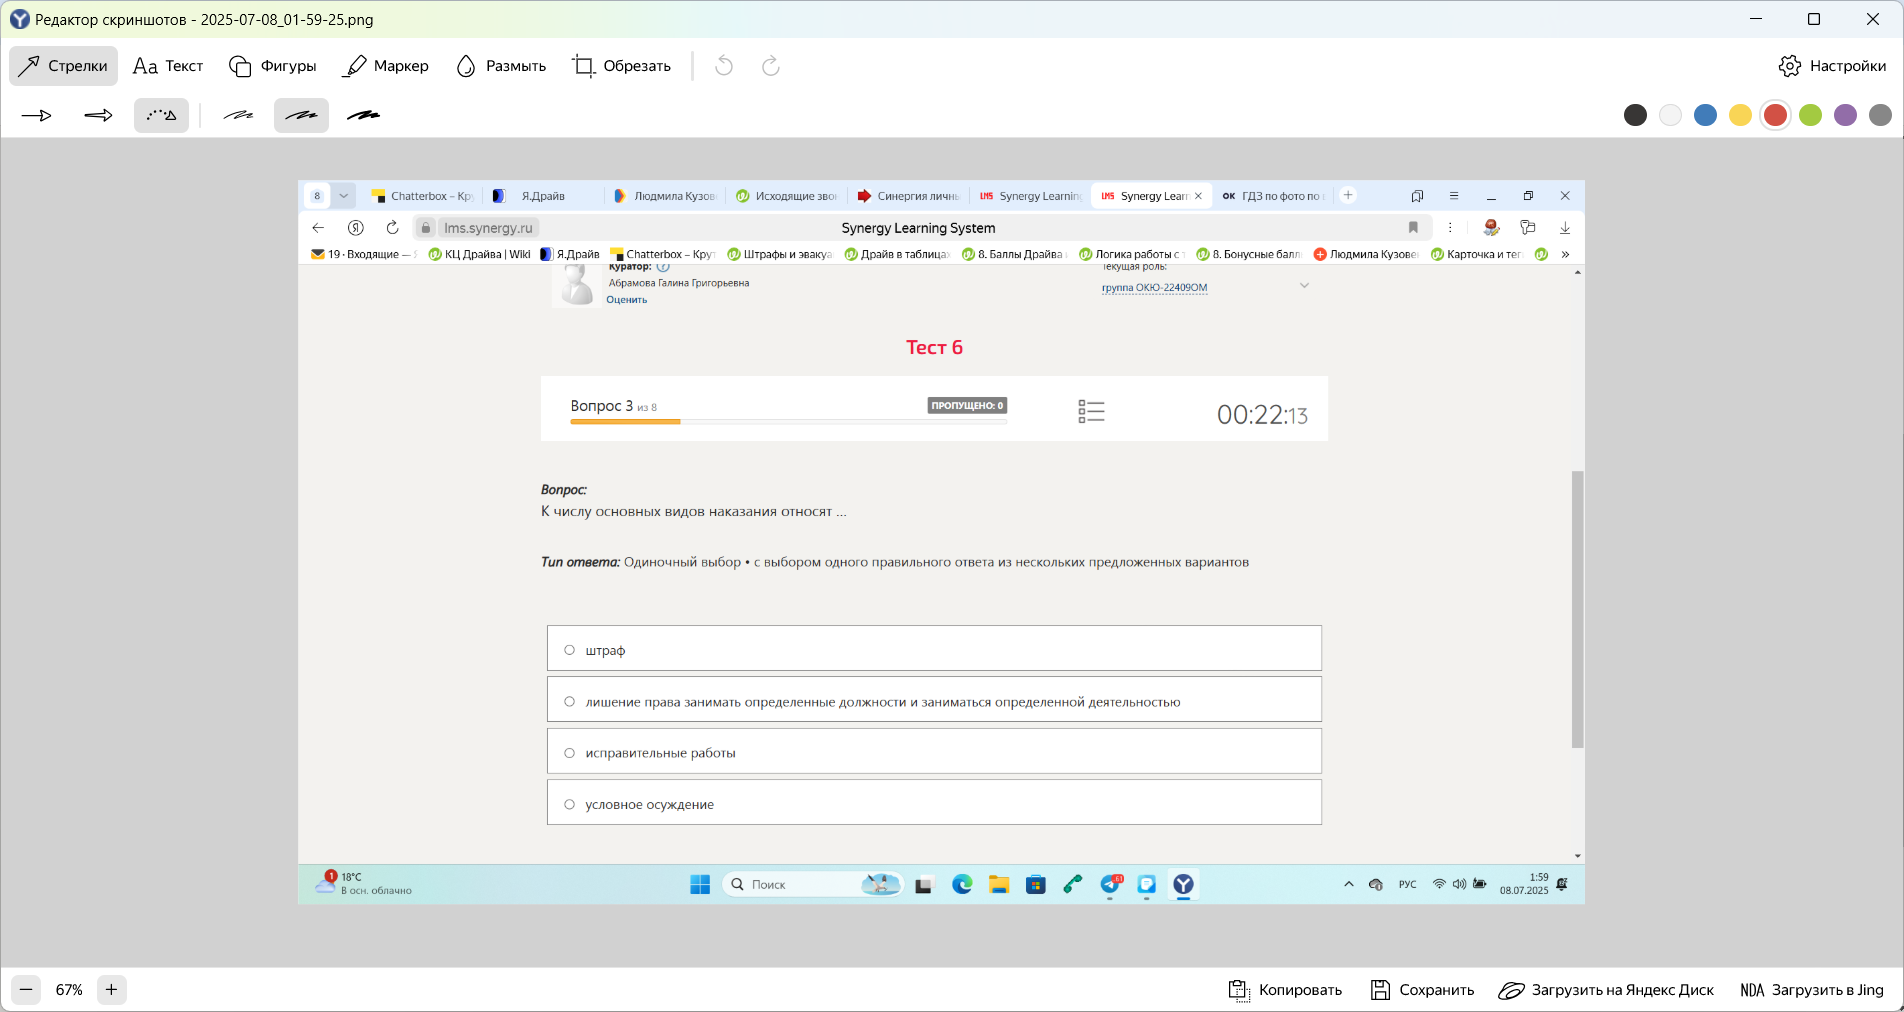This screenshot has width=1904, height=1012.
Task: Choose the green color swatch
Action: point(1810,115)
